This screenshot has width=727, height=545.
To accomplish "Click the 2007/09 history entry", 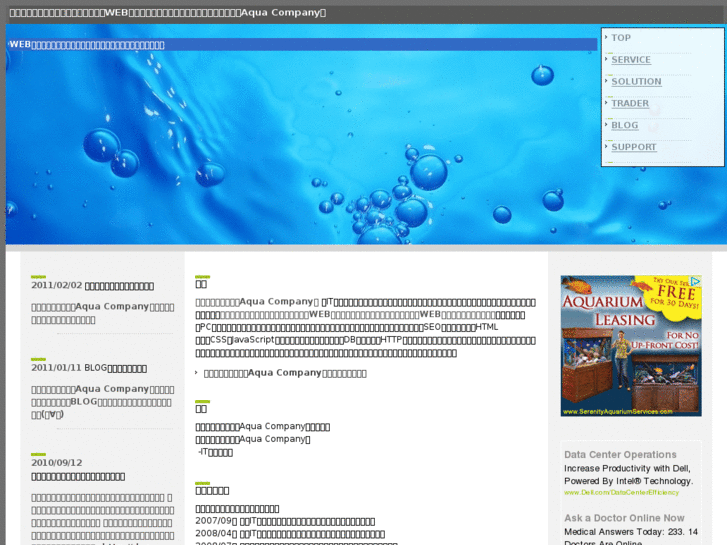I will click(x=285, y=521).
